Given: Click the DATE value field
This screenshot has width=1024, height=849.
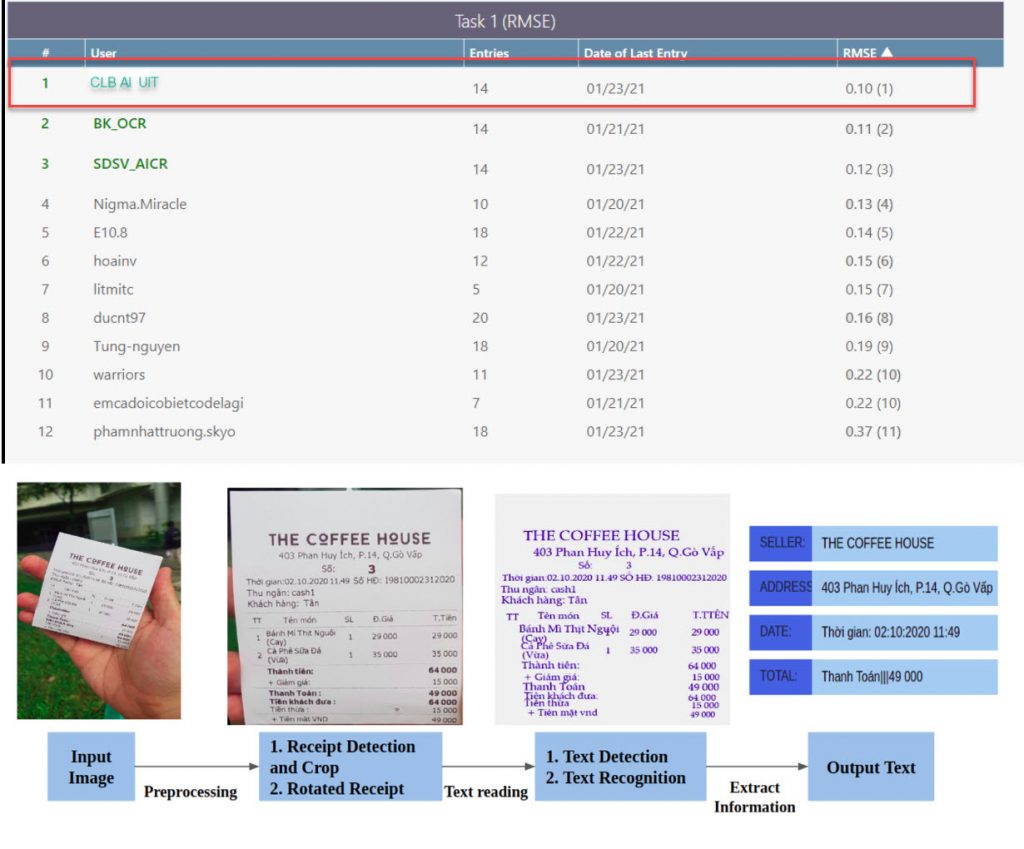Looking at the screenshot, I should pos(905,632).
